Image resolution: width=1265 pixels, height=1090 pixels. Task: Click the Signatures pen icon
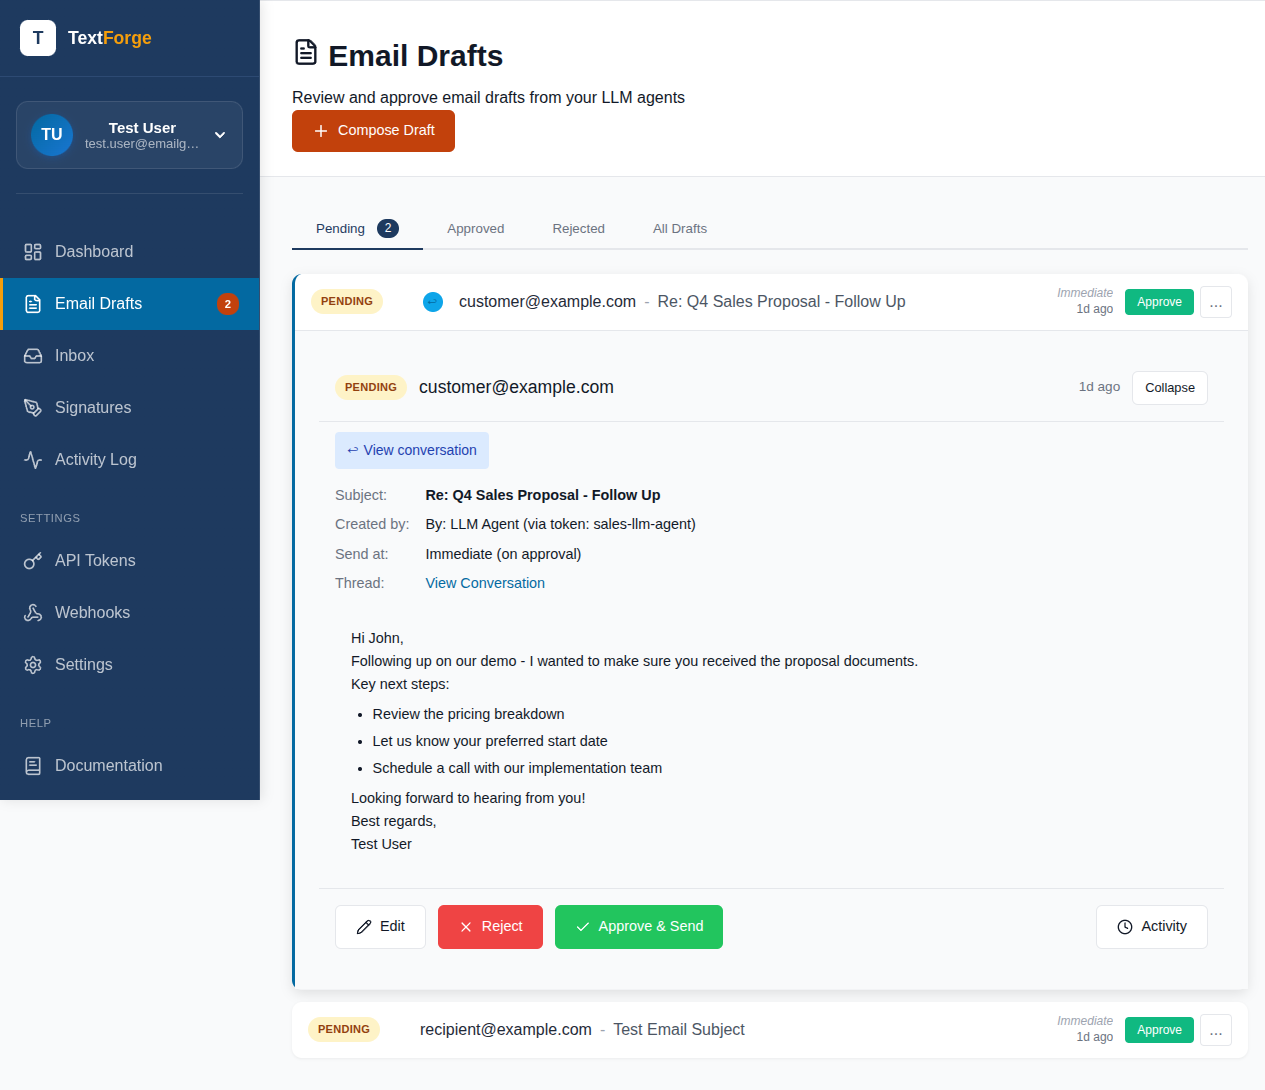pos(33,408)
